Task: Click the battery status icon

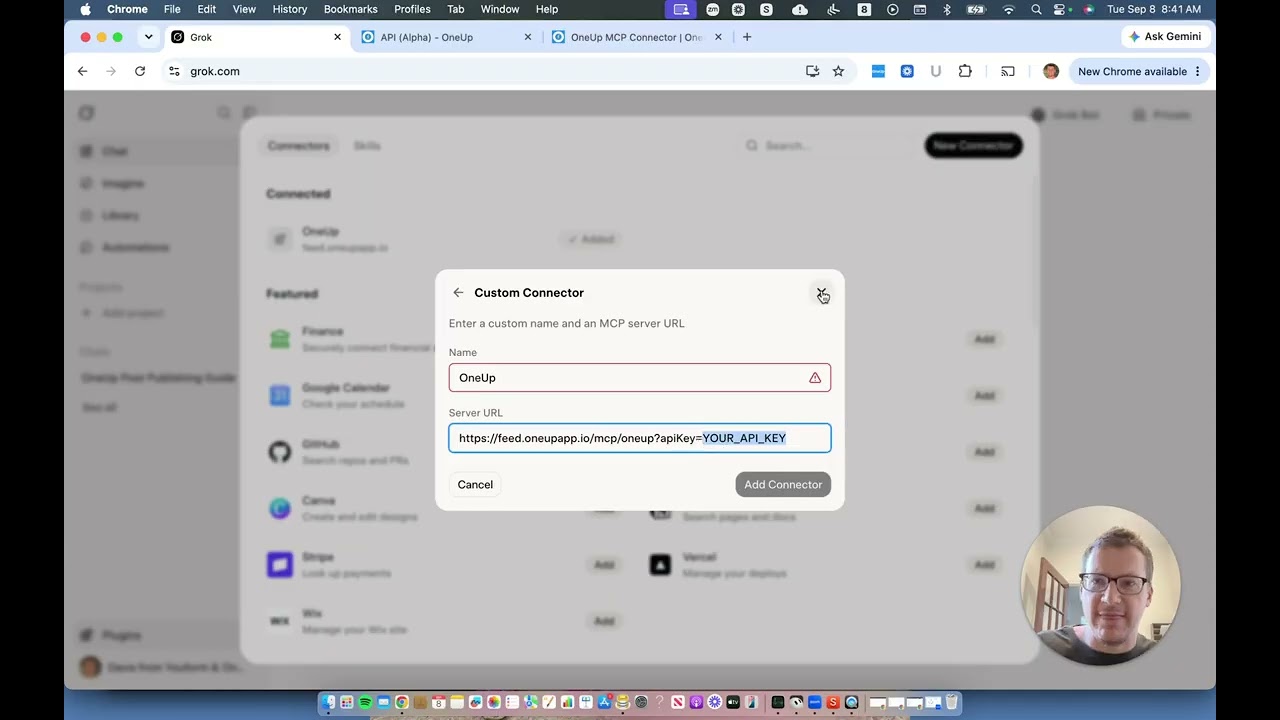Action: click(977, 9)
